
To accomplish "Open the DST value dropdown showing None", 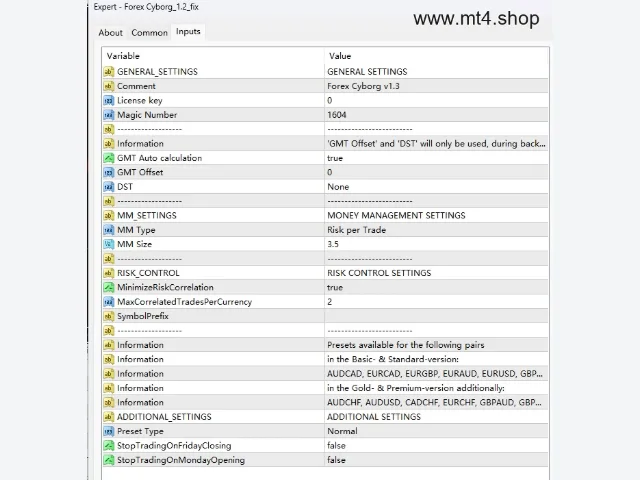I will [x=436, y=187].
